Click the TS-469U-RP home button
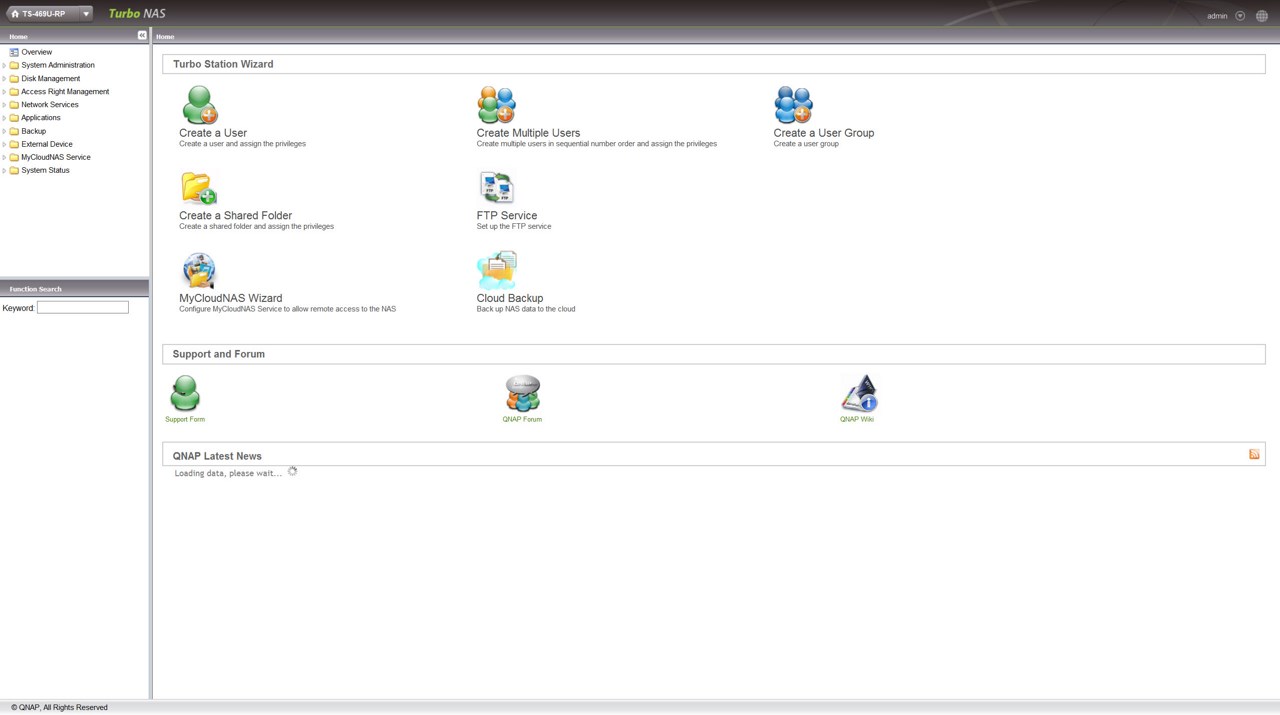This screenshot has width=1280, height=715. (38, 14)
